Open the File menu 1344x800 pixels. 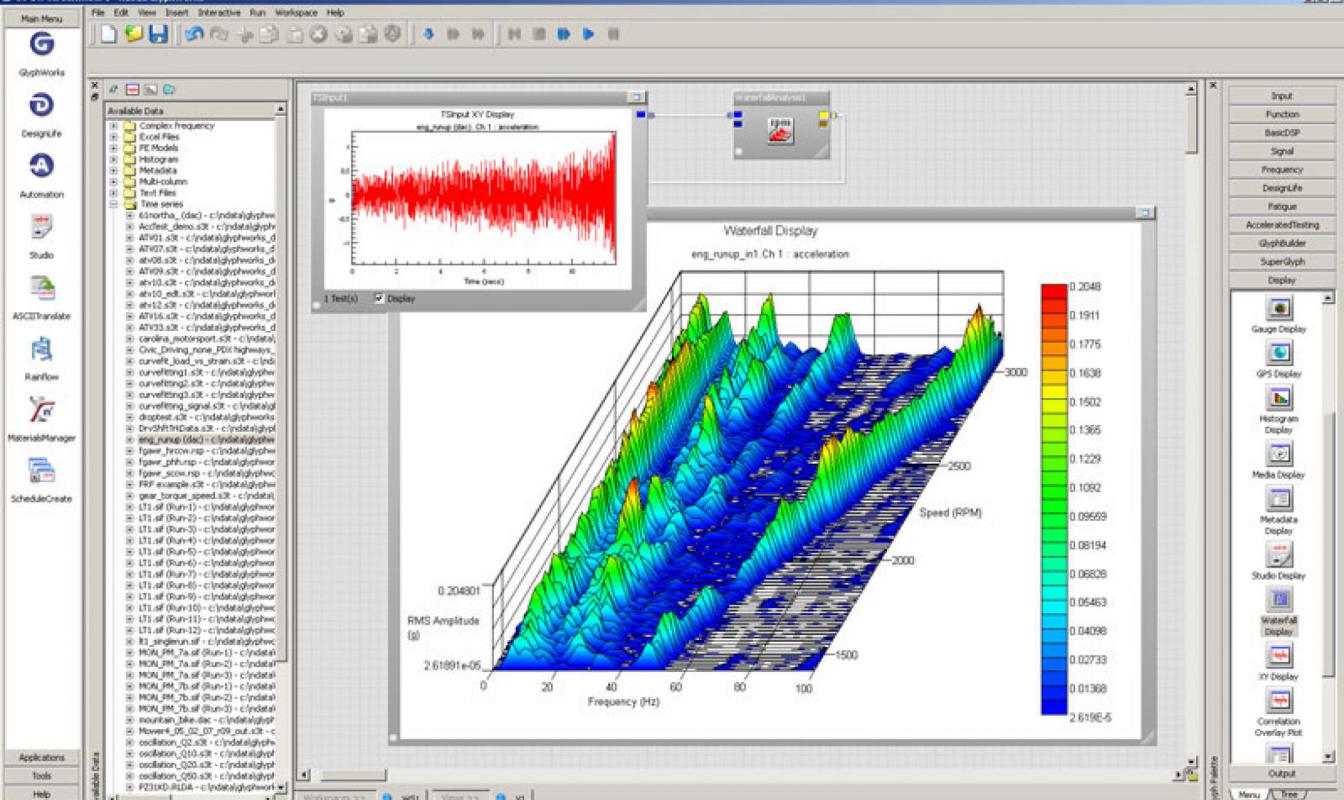pos(96,13)
